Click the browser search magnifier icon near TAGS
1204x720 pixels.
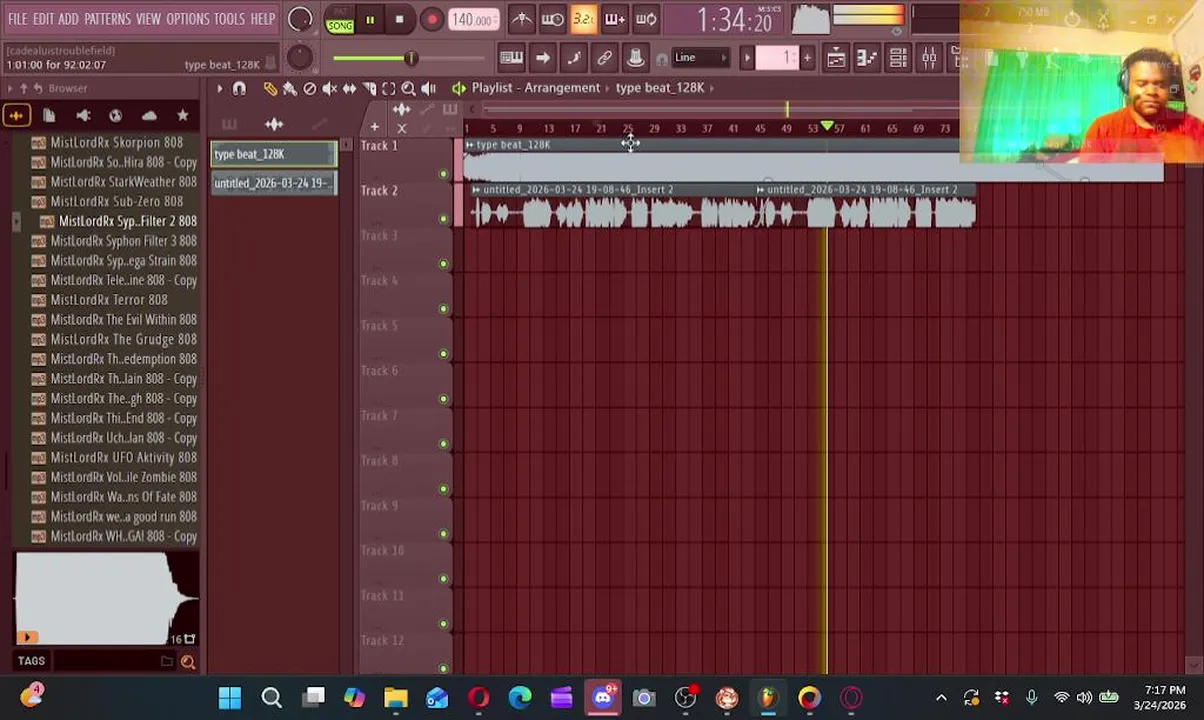pos(187,661)
